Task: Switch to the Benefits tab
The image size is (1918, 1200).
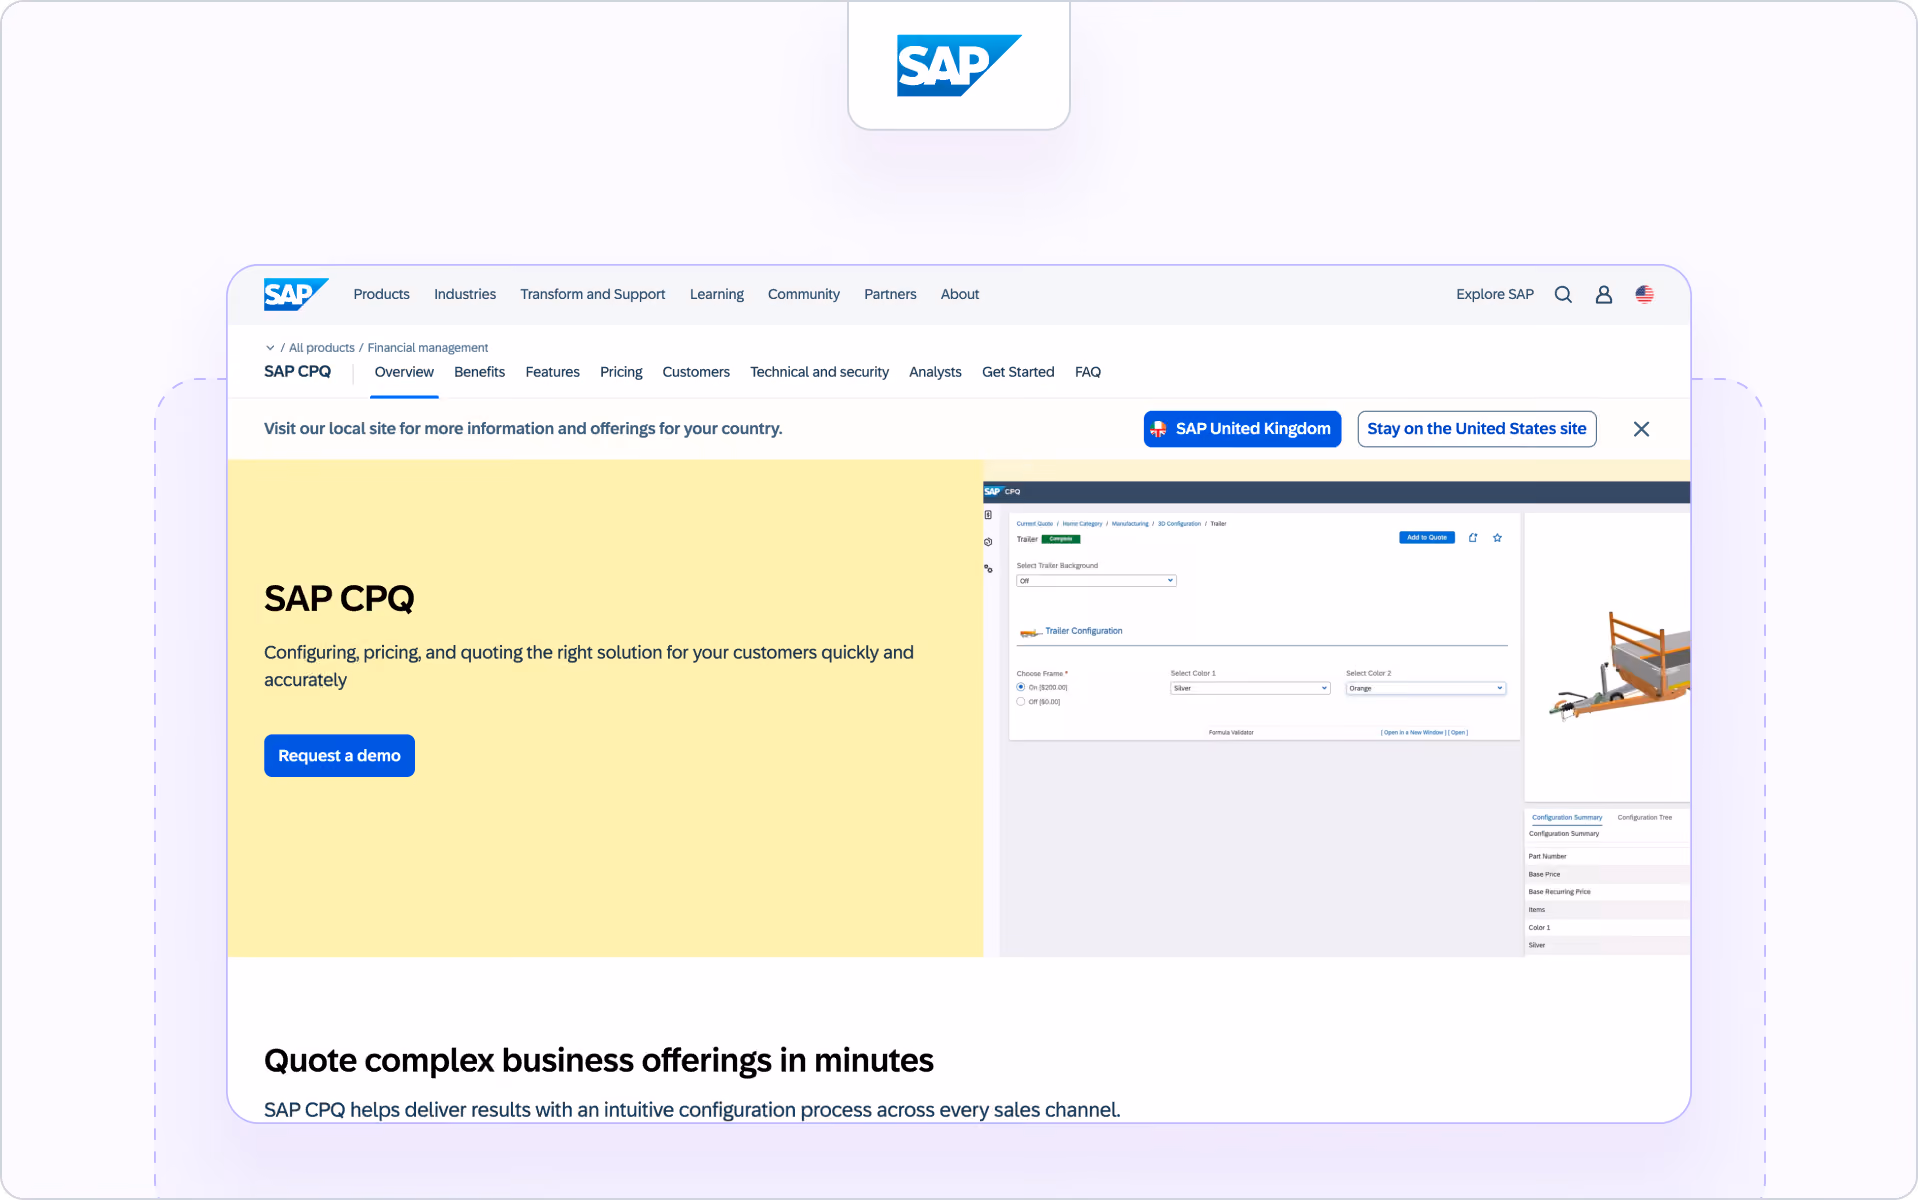Action: pos(479,372)
